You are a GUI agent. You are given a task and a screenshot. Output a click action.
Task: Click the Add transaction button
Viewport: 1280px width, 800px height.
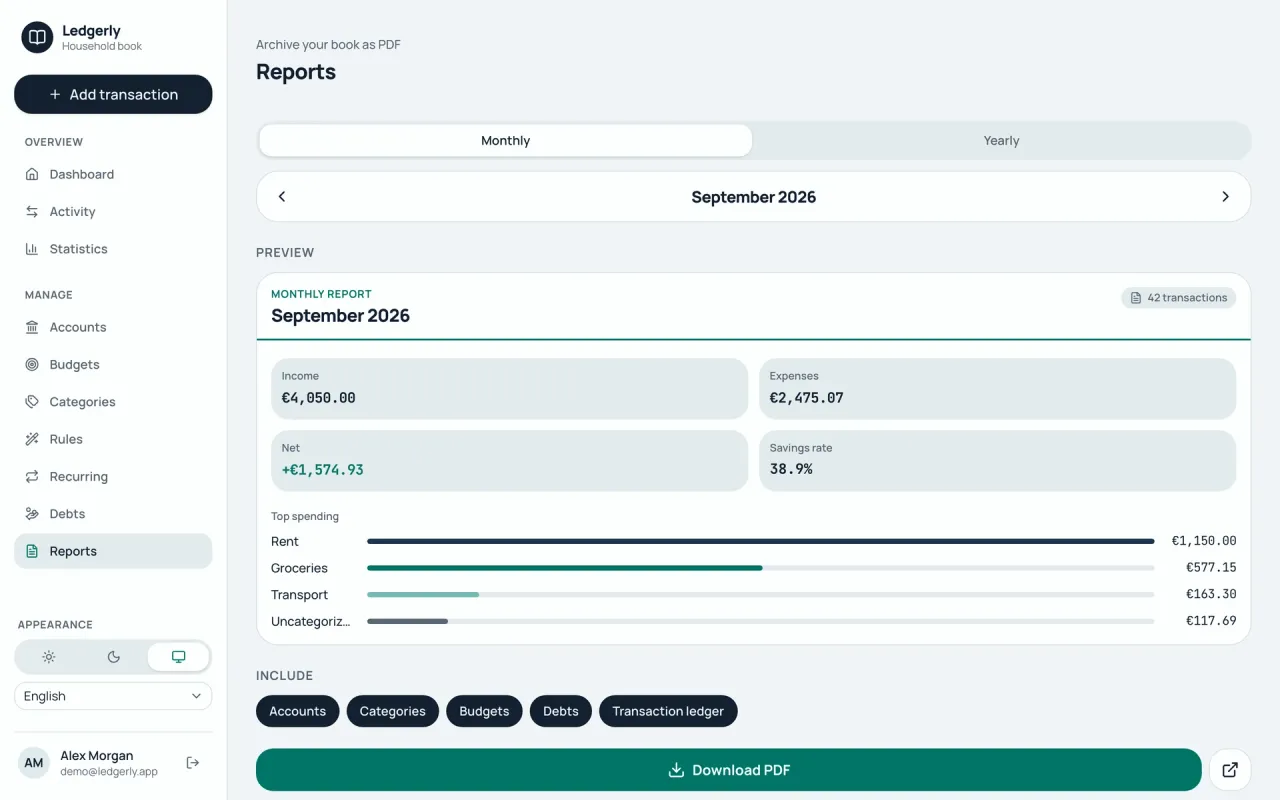[x=113, y=94]
